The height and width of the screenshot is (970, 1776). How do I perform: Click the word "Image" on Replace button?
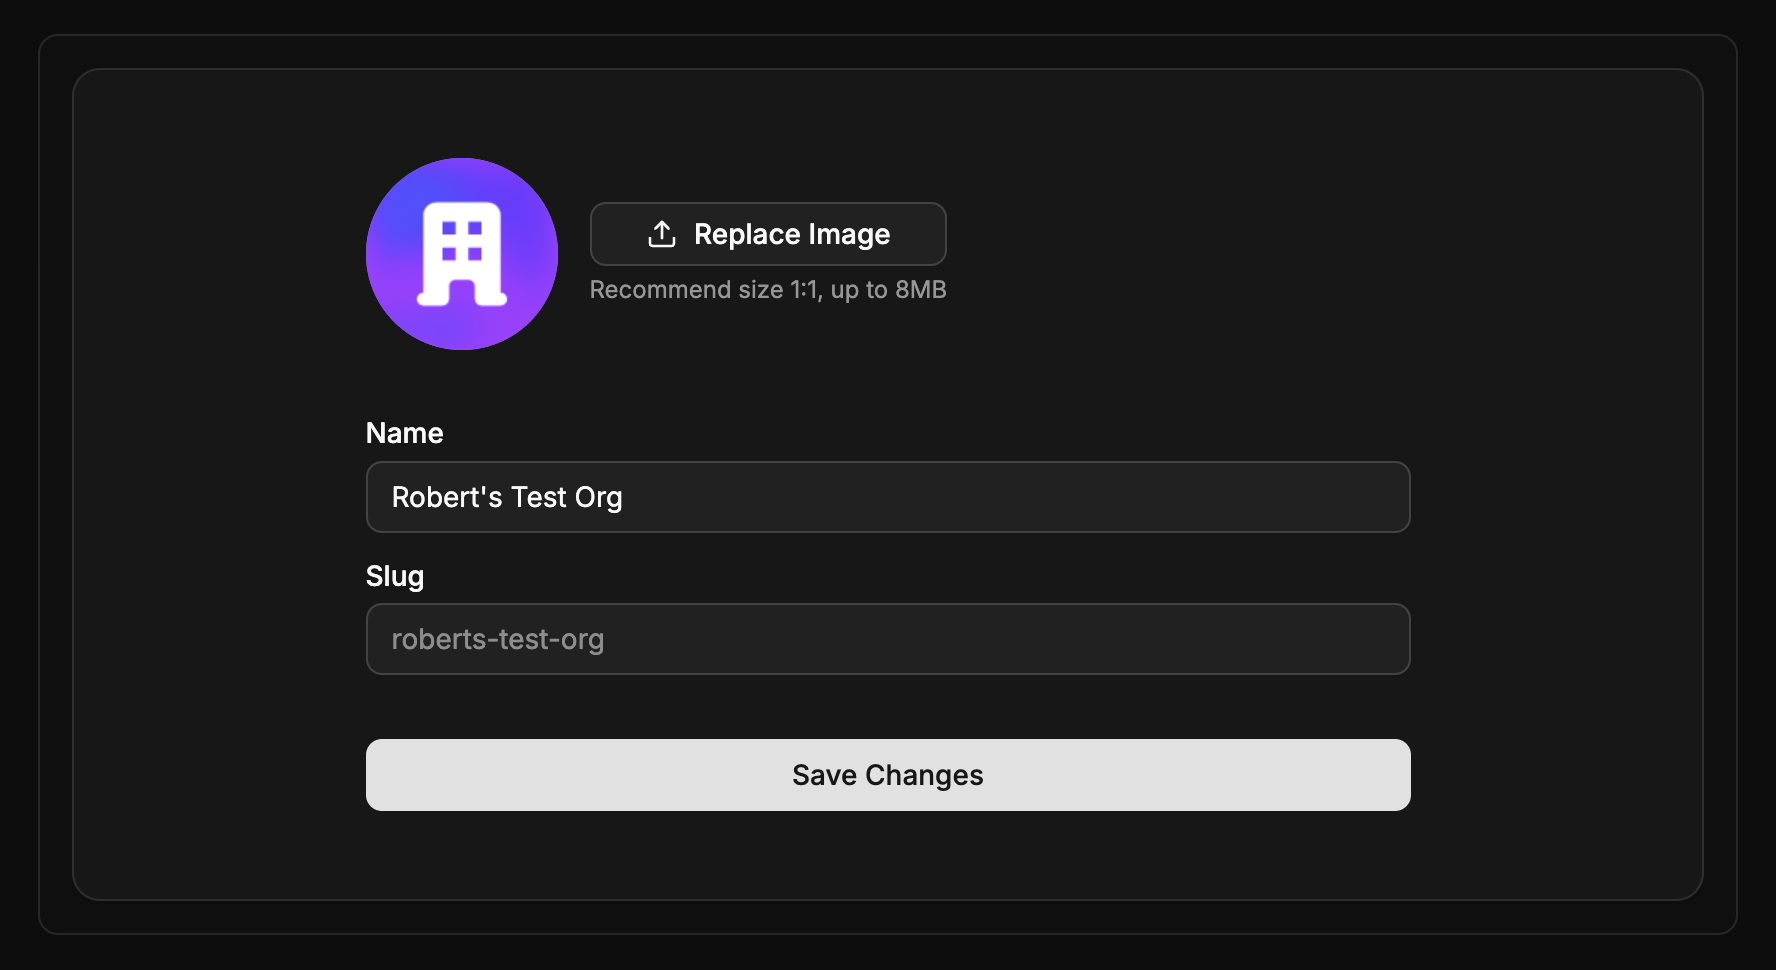pyautogui.click(x=849, y=234)
